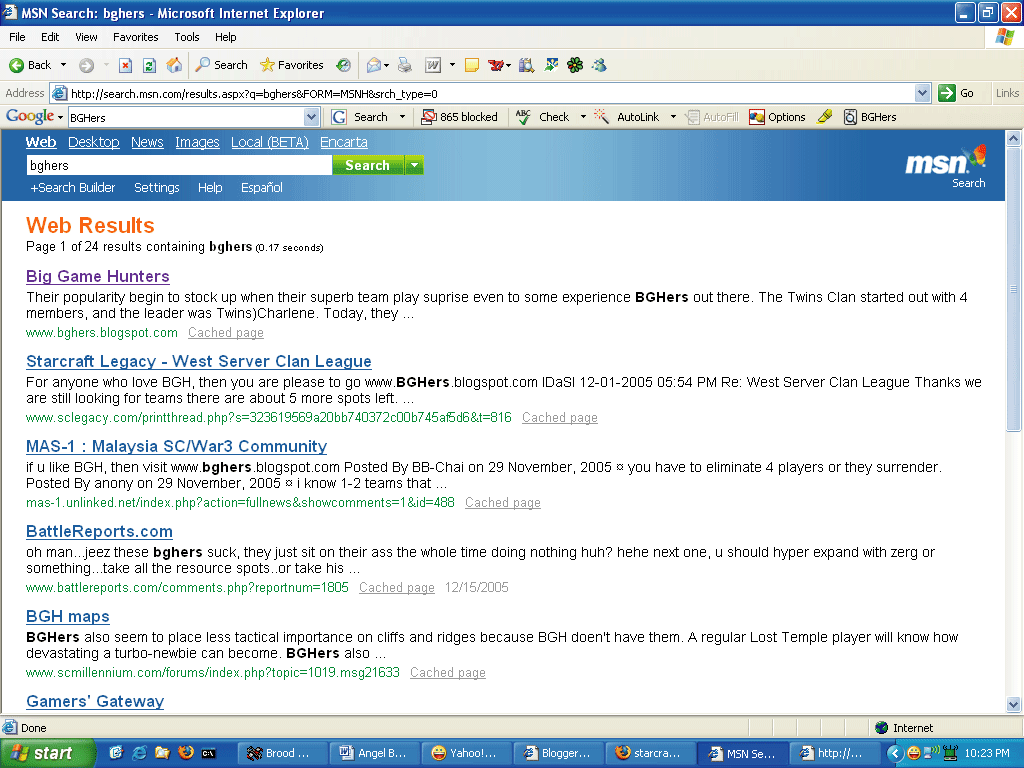Refresh the page using the Refresh icon

[150, 65]
